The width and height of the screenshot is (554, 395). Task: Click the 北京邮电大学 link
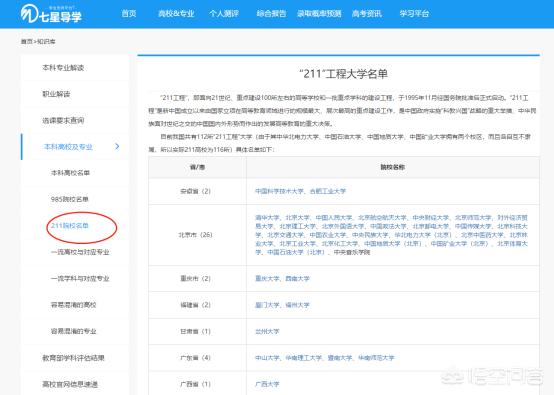[430, 226]
